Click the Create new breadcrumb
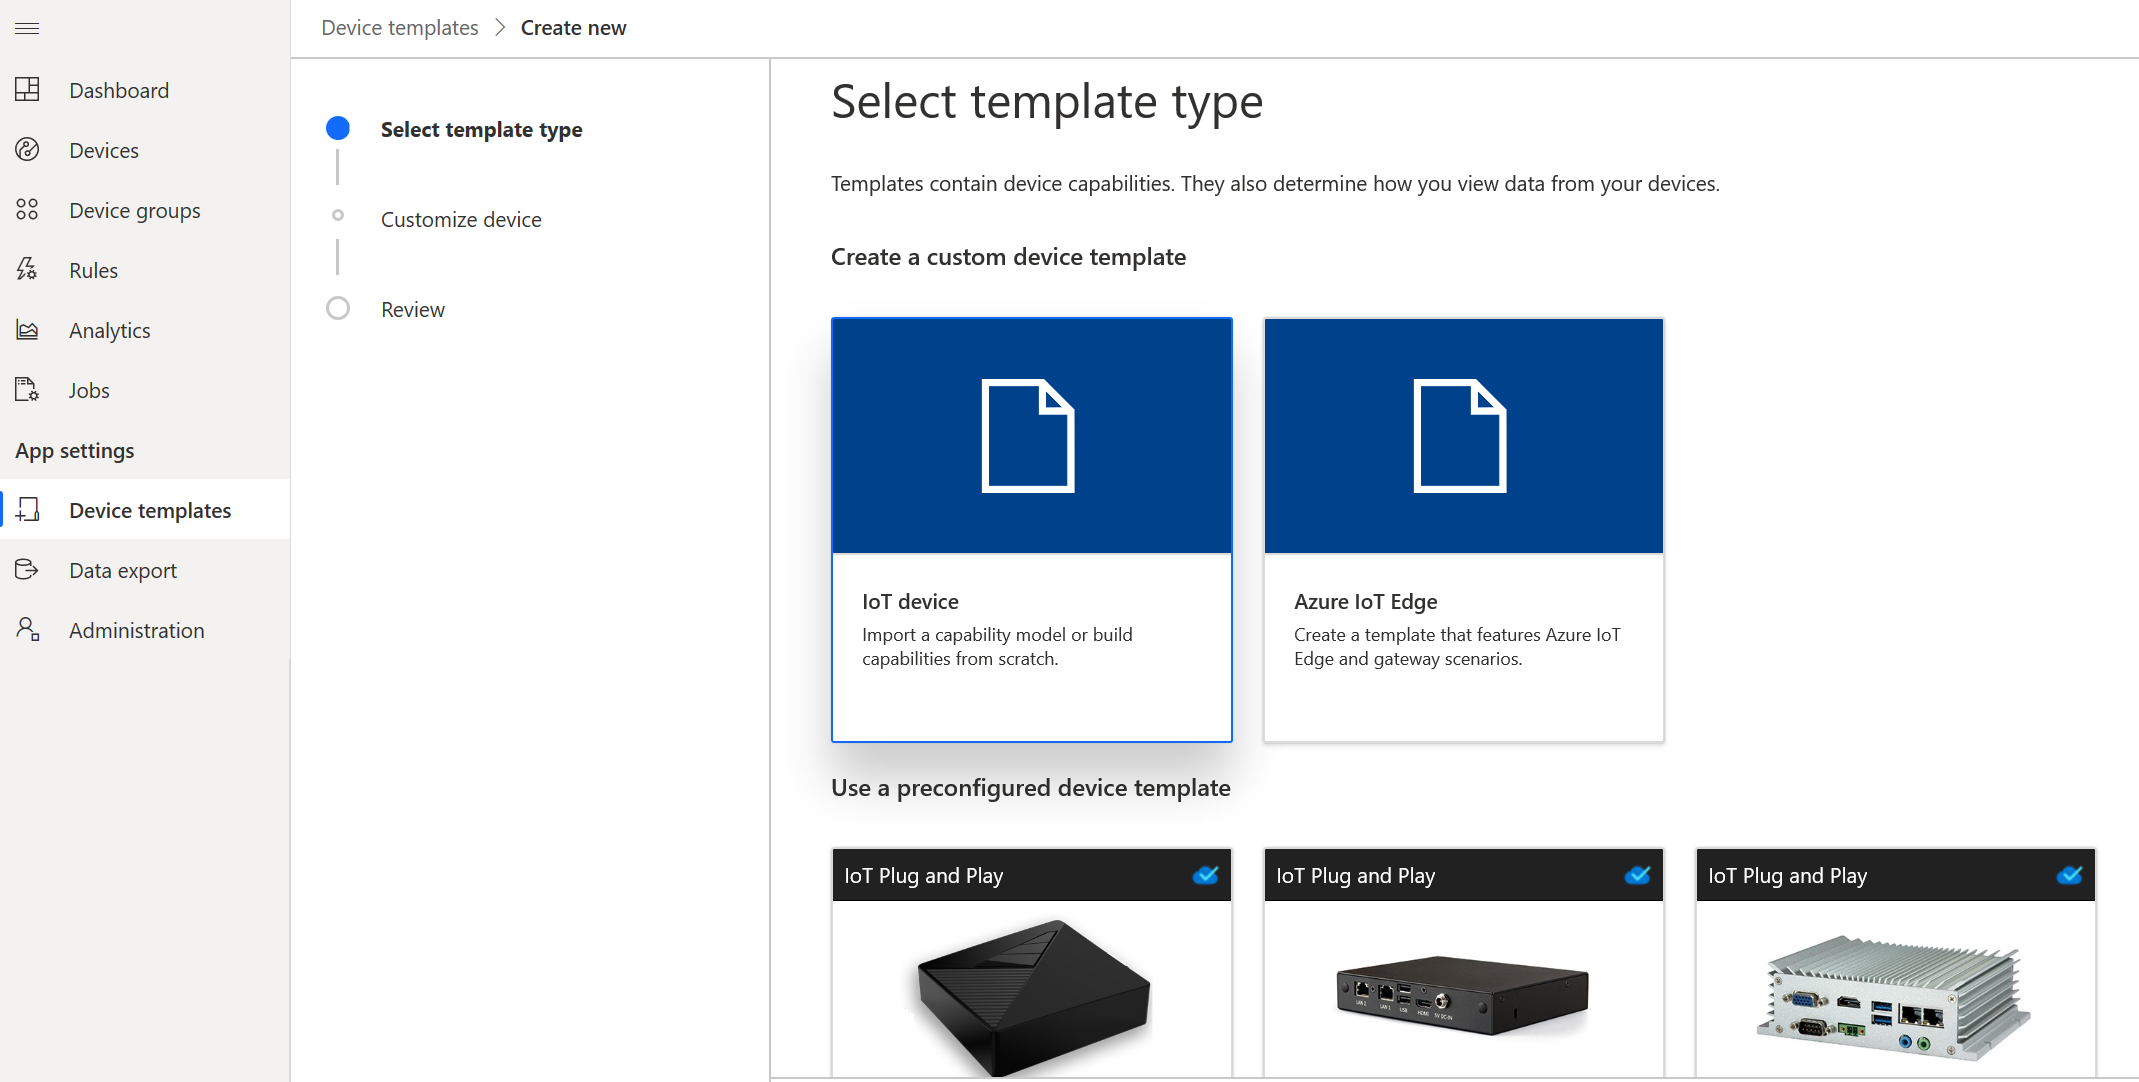Screen dimensions: 2139x1082 [573, 28]
